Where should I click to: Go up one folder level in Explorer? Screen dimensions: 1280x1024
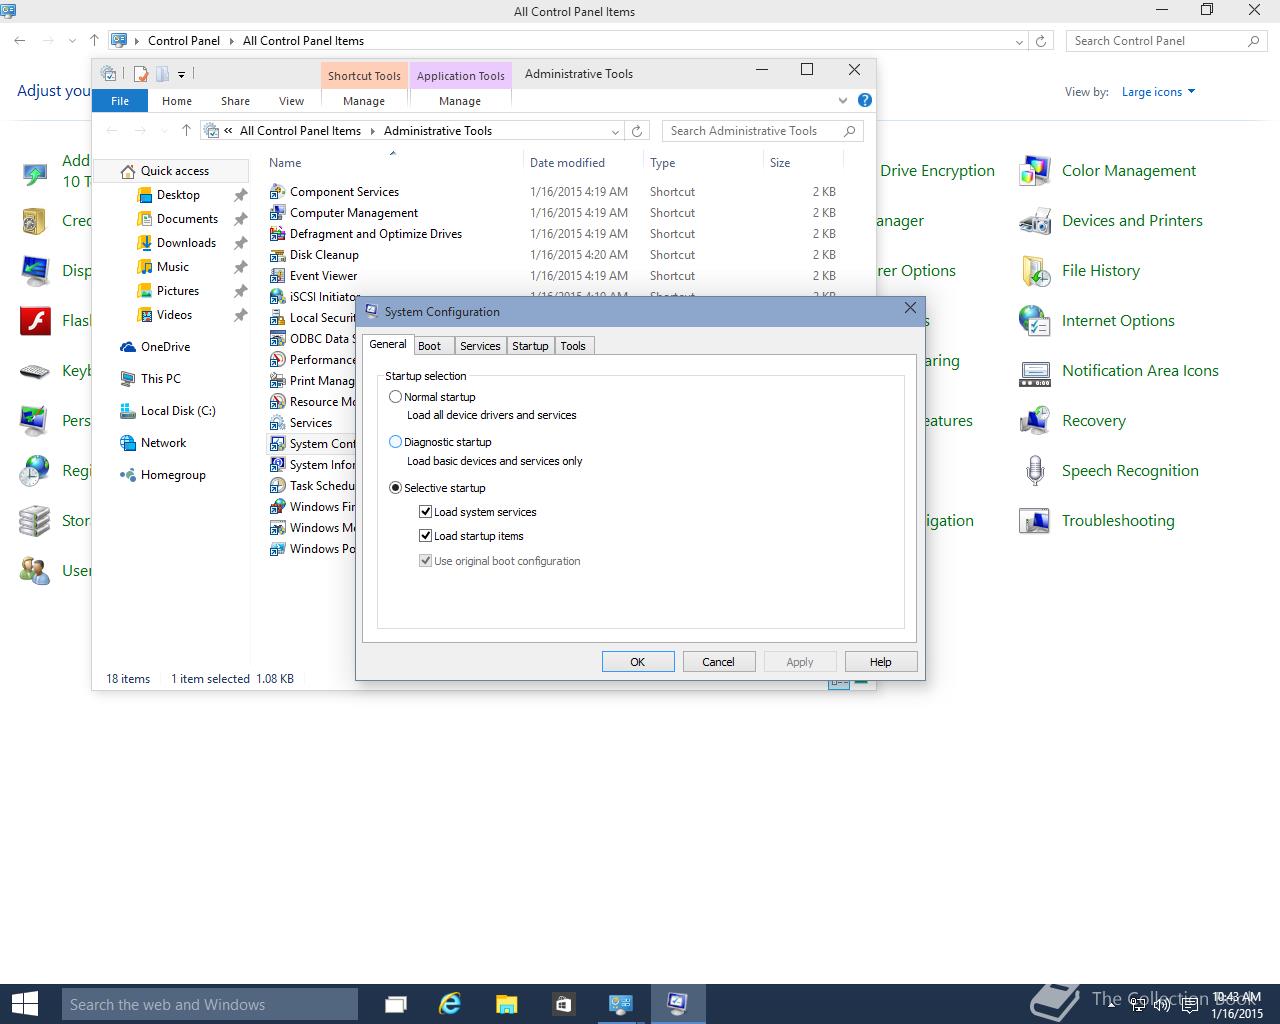coord(186,131)
